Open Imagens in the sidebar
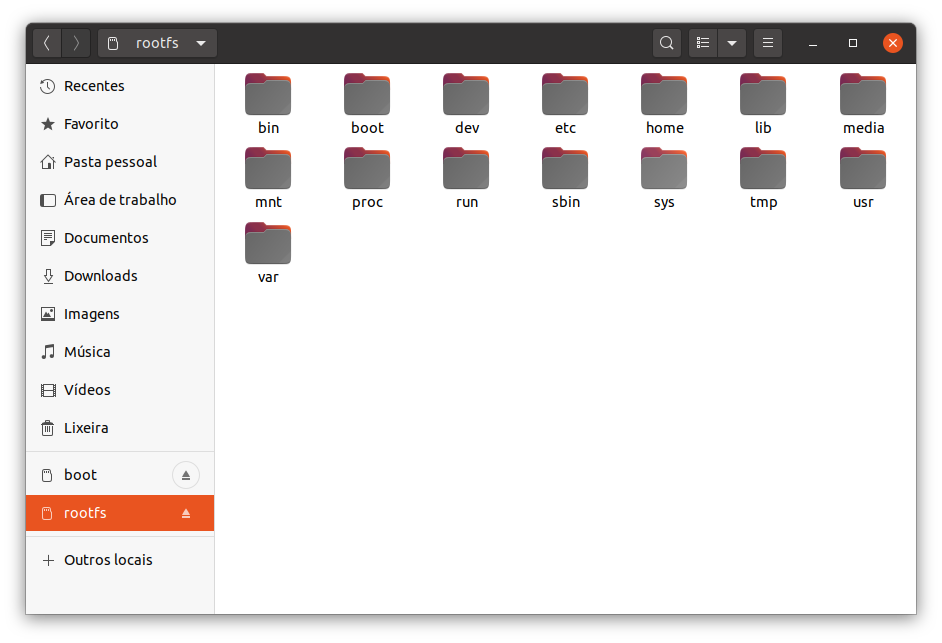The width and height of the screenshot is (942, 643). (x=120, y=314)
